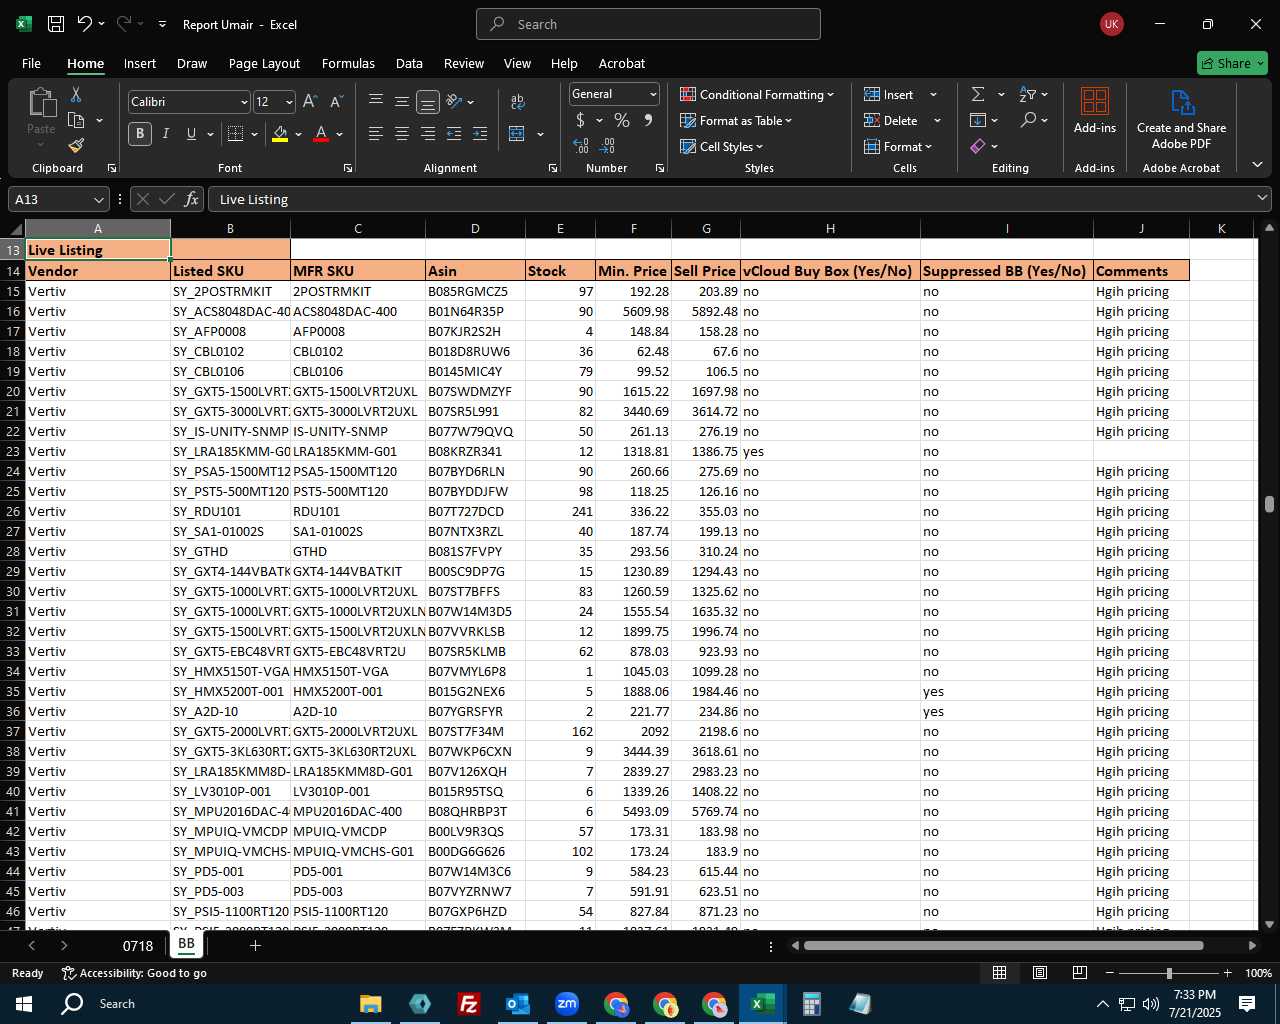Click the Format Painter brush icon
The width and height of the screenshot is (1280, 1024).
pyautogui.click(x=76, y=146)
